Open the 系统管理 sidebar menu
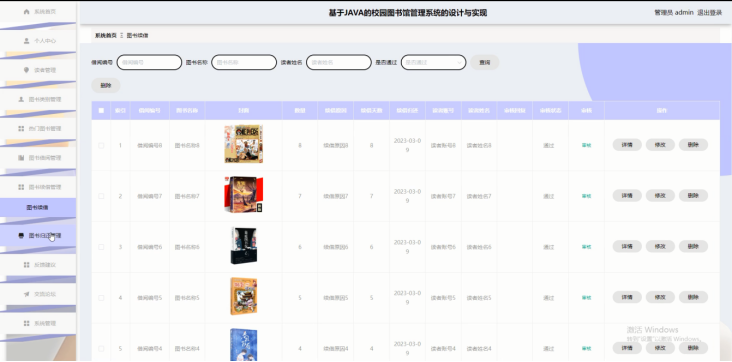 pyautogui.click(x=38, y=323)
